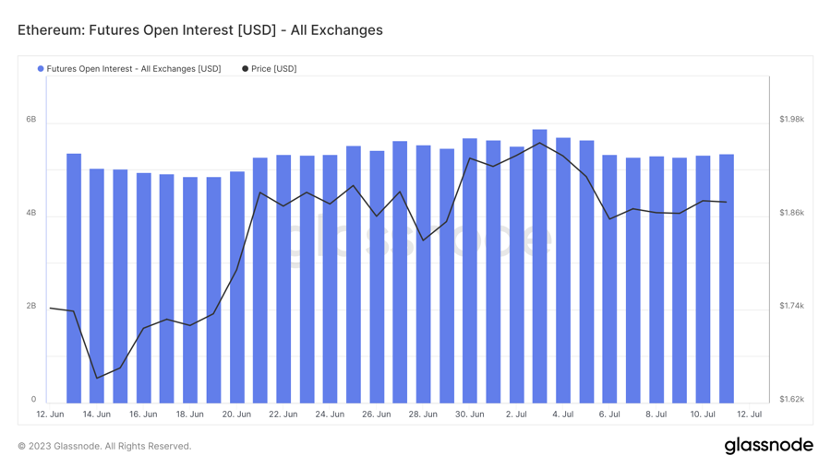Select the last bar before 12. Jul
The height and width of the screenshot is (468, 832).
click(726, 277)
